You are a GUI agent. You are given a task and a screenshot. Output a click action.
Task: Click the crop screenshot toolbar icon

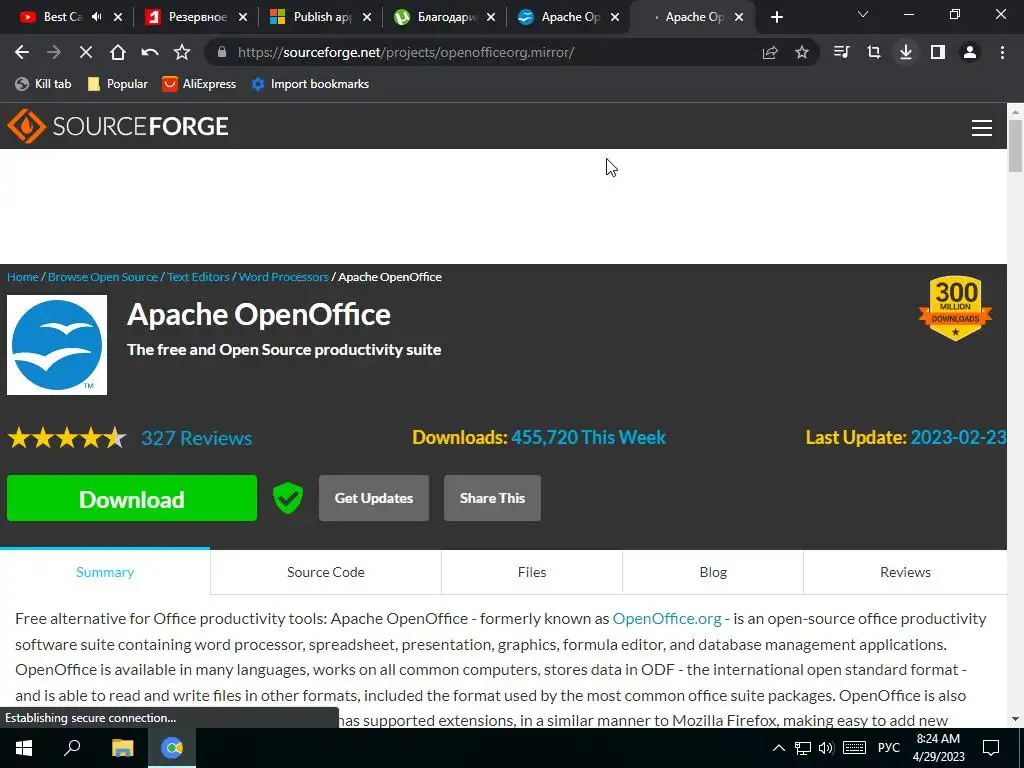coord(874,52)
